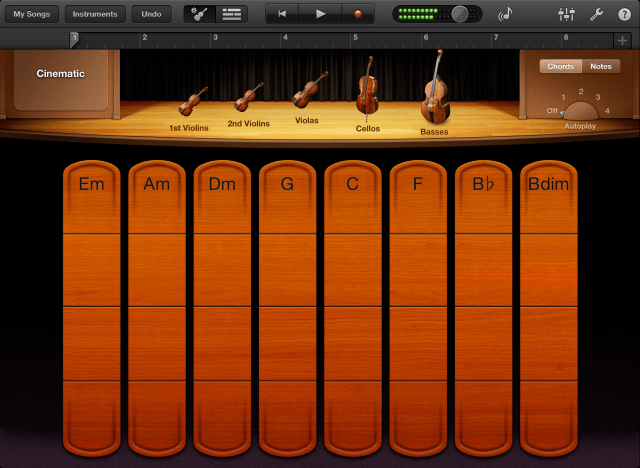Image resolution: width=640 pixels, height=468 pixels.
Task: Open song settings wrench icon
Action: click(x=597, y=14)
